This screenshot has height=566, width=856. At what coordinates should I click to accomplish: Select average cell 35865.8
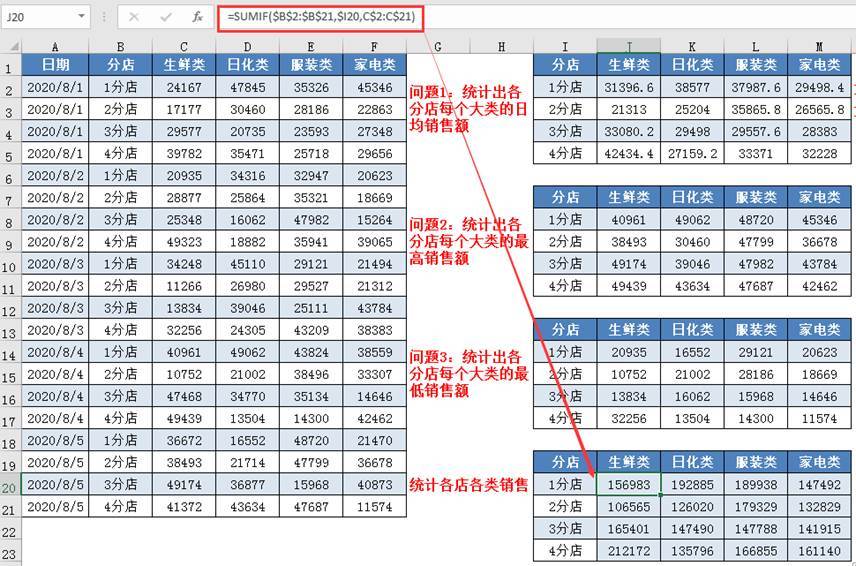point(756,109)
